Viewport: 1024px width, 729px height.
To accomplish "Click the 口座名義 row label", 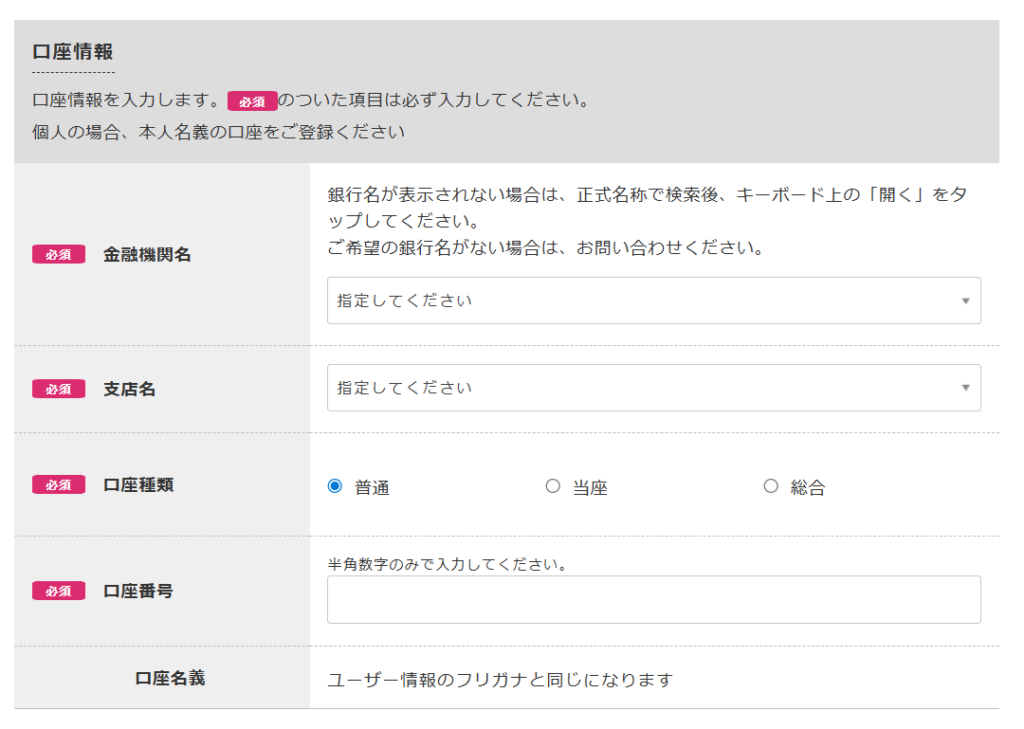I will tap(170, 678).
